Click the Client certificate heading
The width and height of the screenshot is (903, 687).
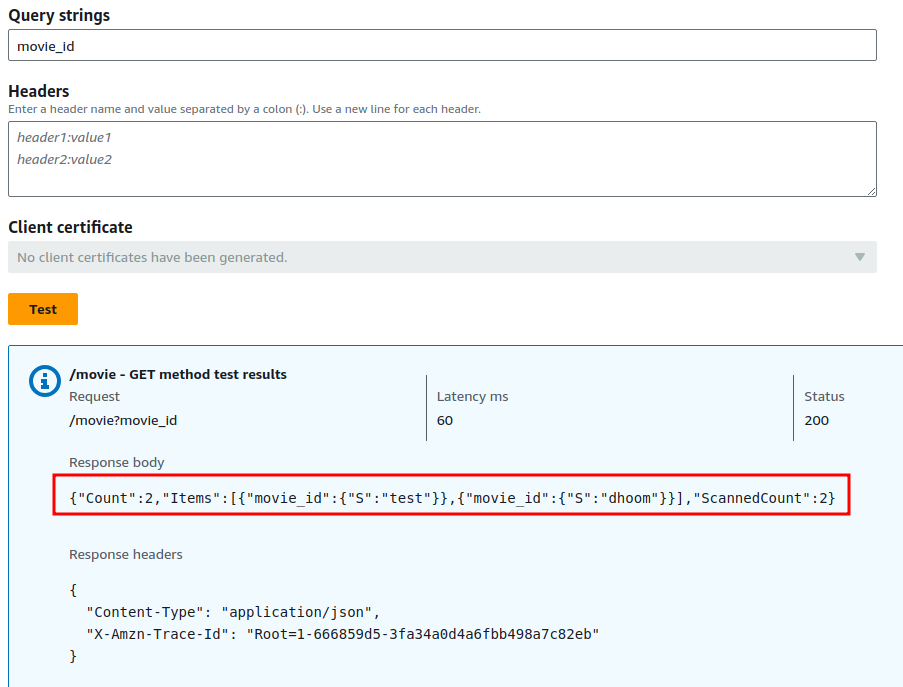point(70,227)
